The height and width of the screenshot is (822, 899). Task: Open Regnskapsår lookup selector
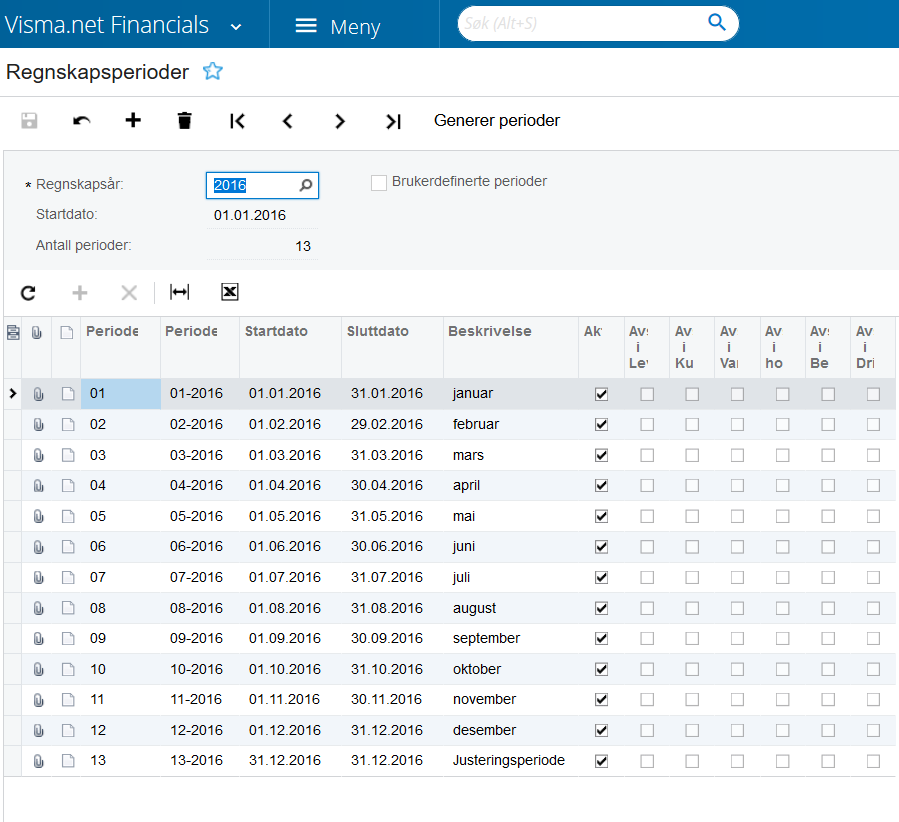click(x=306, y=185)
